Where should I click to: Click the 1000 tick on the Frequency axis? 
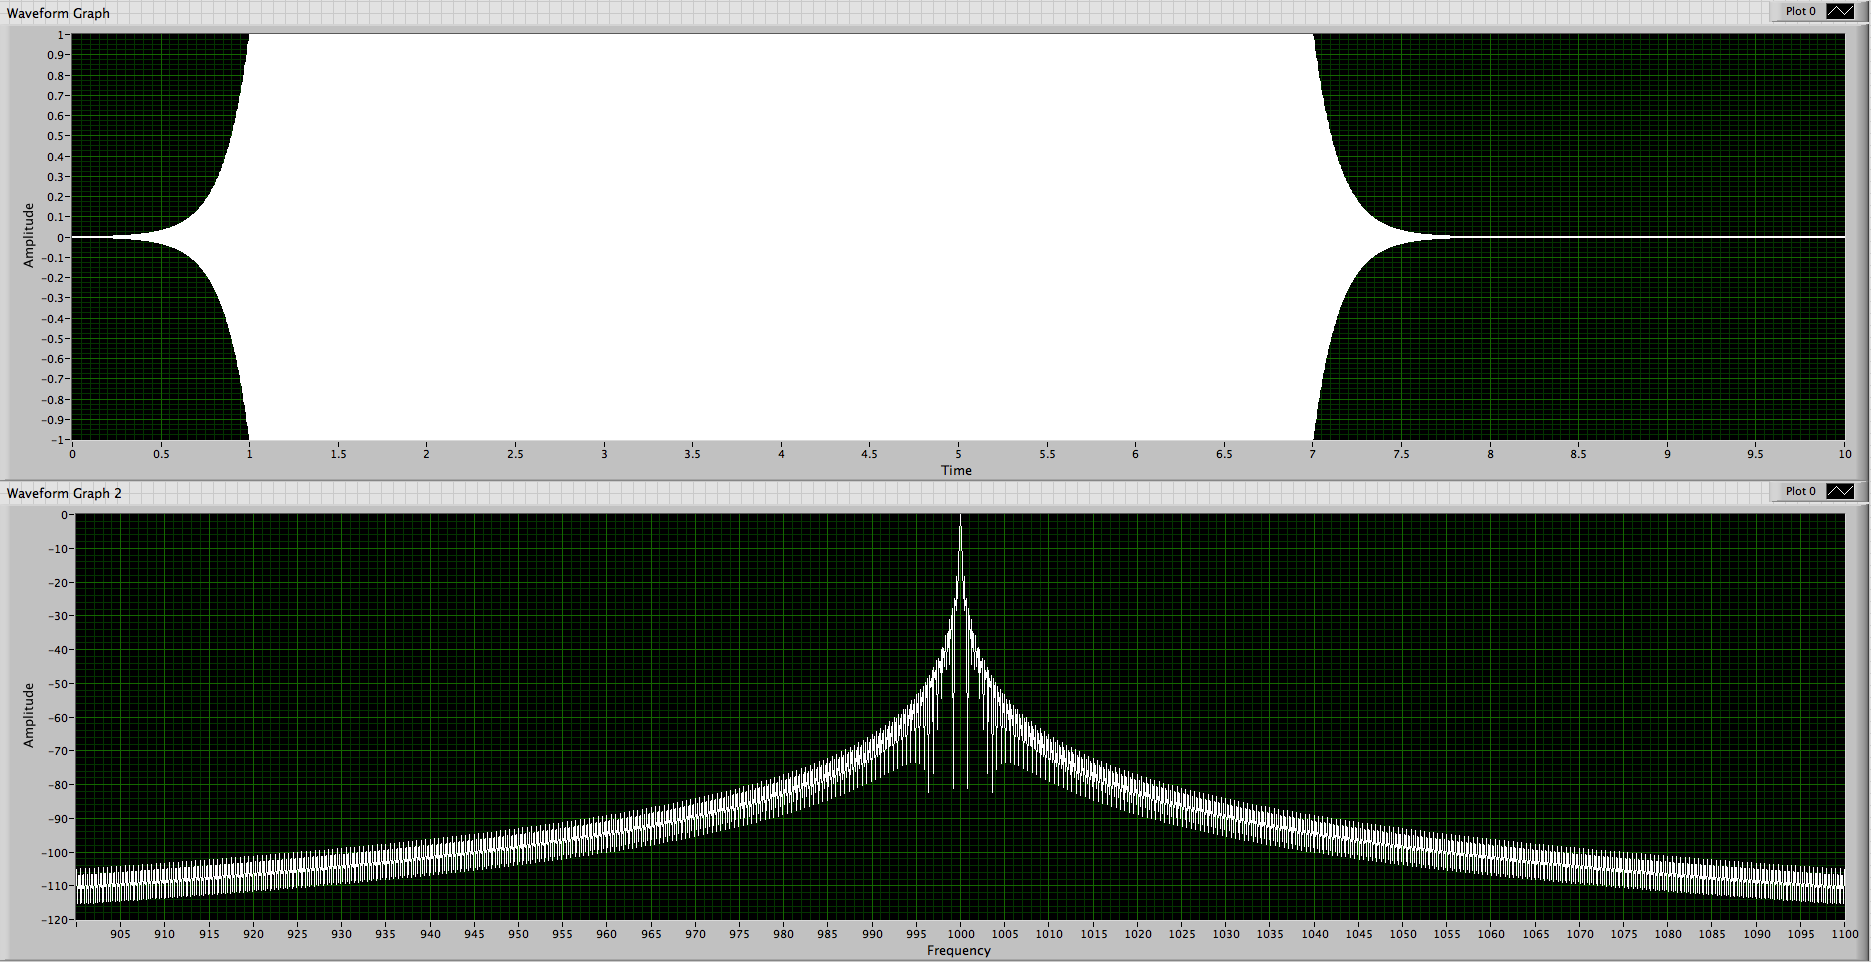pyautogui.click(x=961, y=934)
